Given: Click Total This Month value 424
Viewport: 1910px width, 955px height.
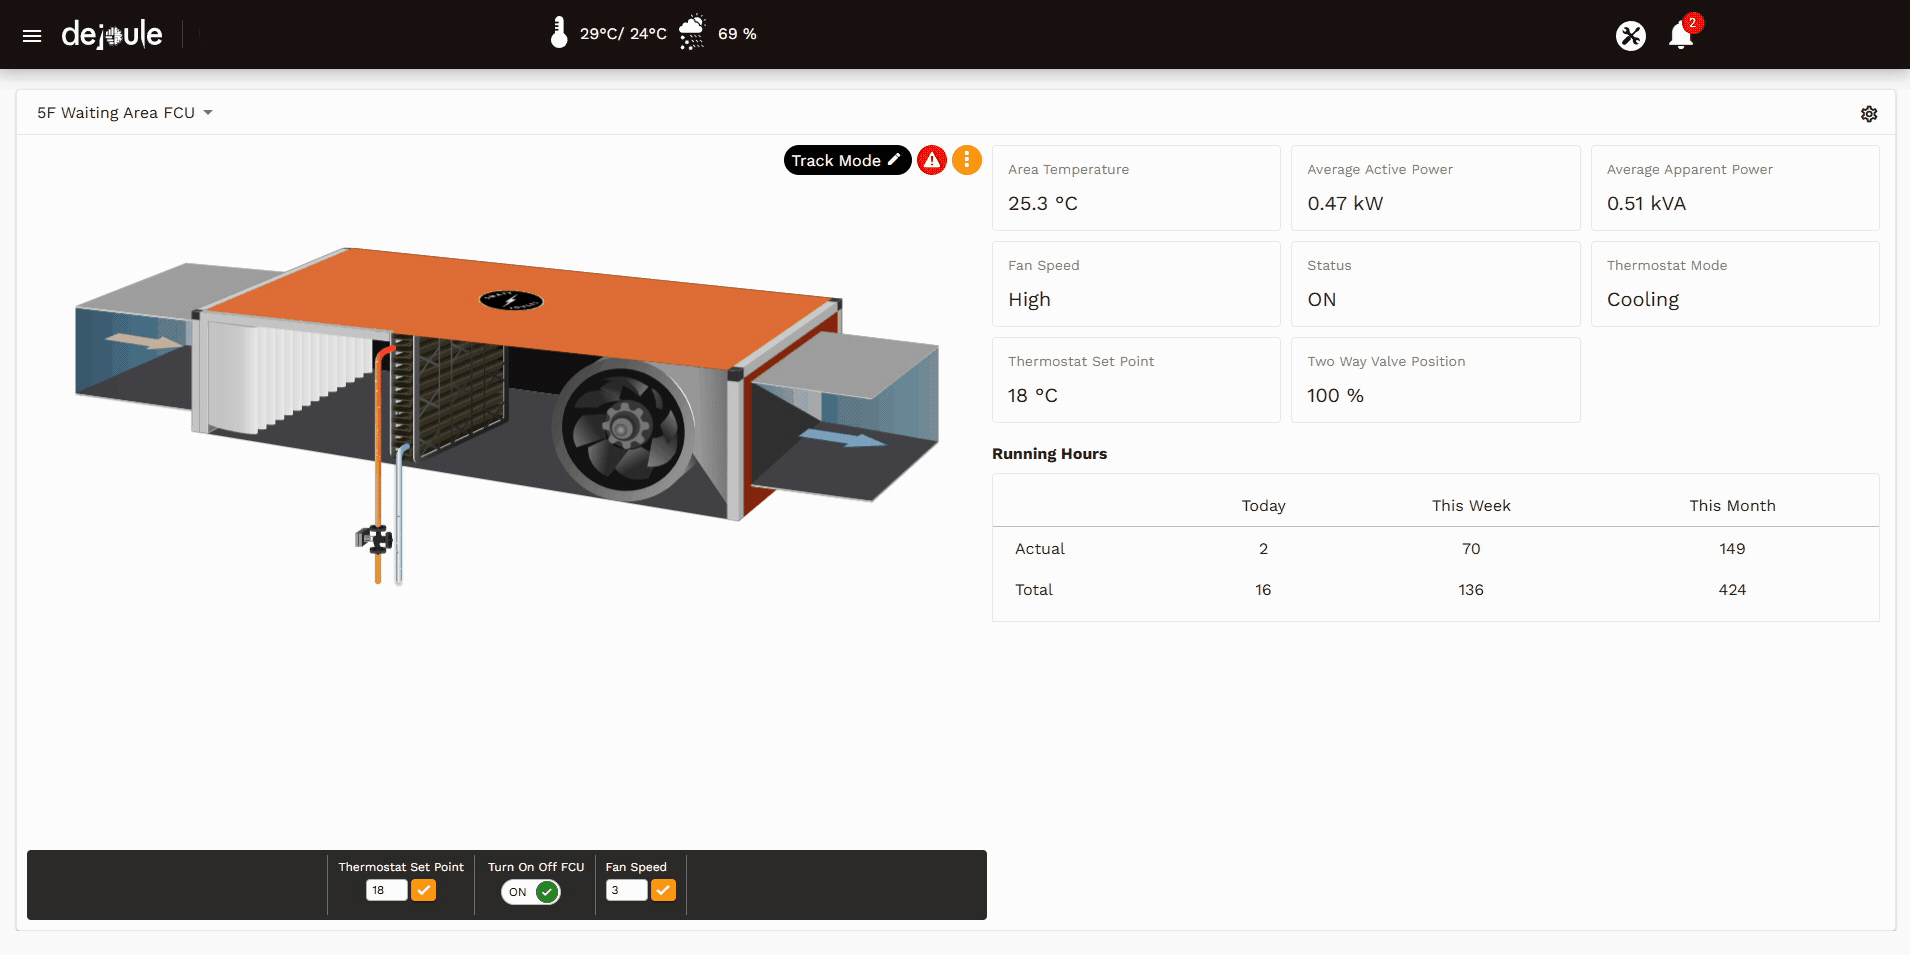Looking at the screenshot, I should 1732,590.
